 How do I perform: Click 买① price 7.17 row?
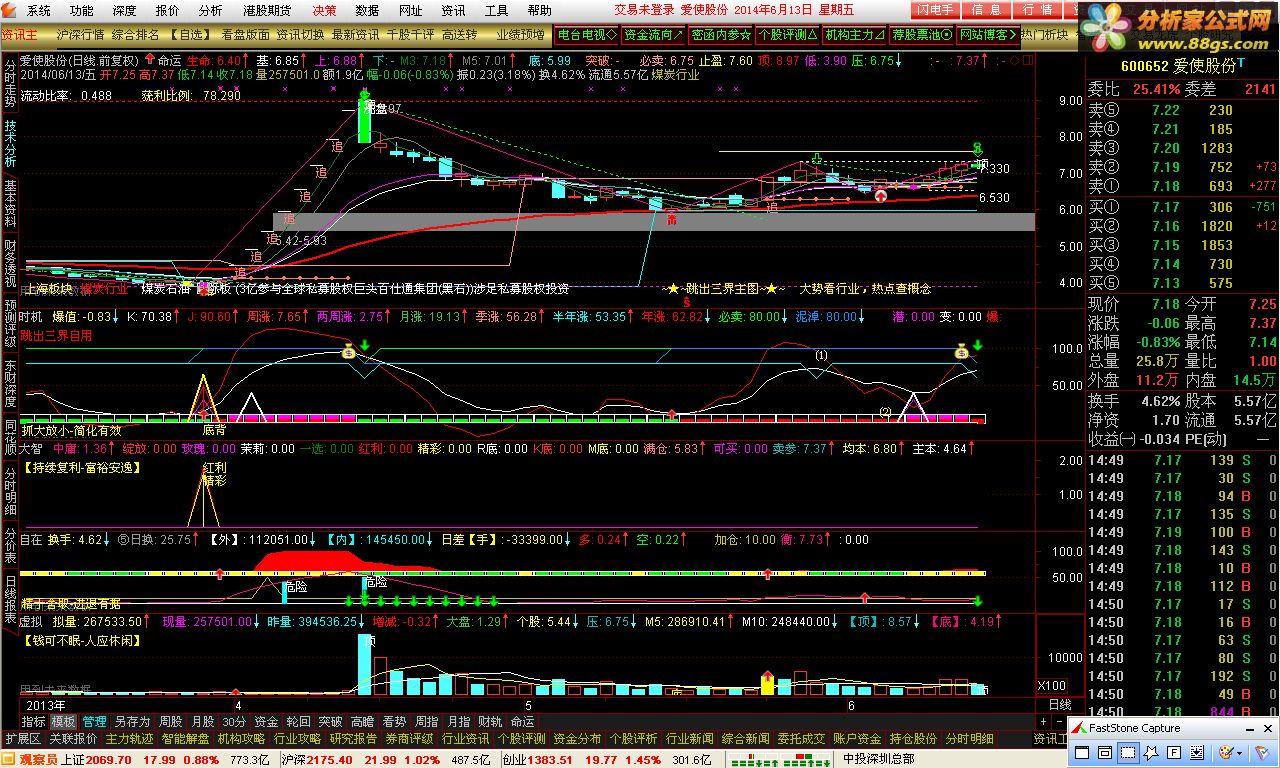coord(1182,207)
